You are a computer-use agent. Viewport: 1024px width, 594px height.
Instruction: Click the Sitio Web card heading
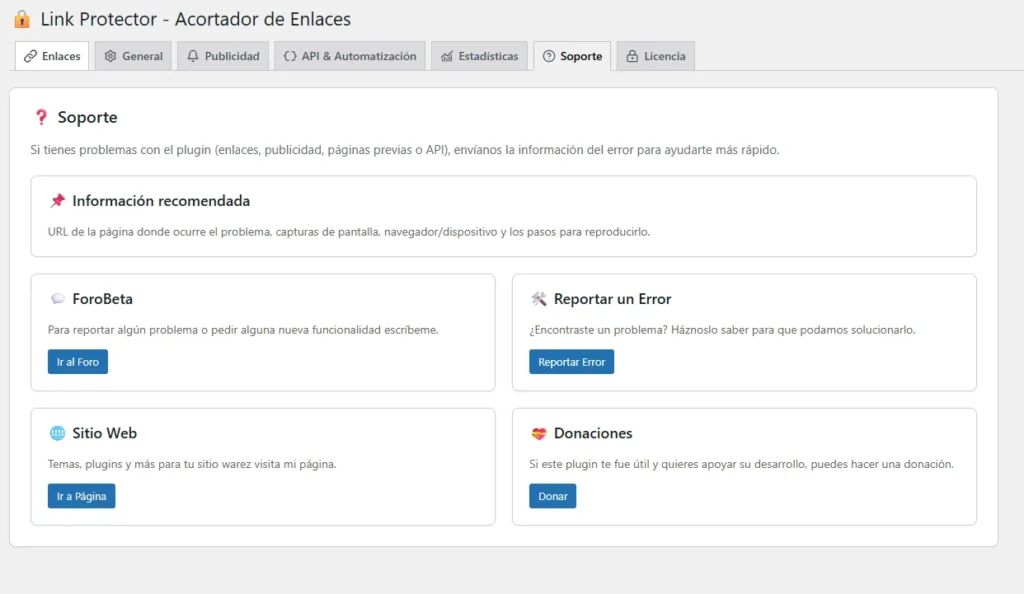tap(104, 433)
